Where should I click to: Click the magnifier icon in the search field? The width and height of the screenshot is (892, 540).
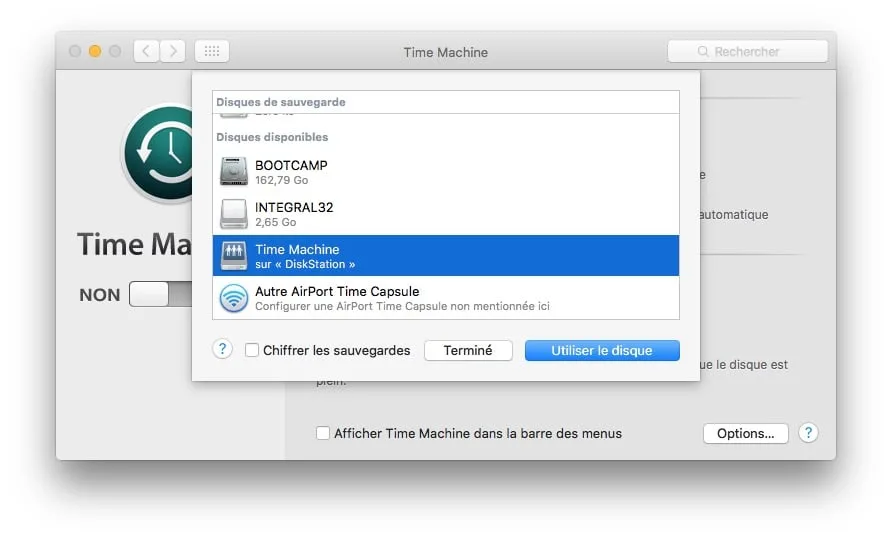click(703, 51)
